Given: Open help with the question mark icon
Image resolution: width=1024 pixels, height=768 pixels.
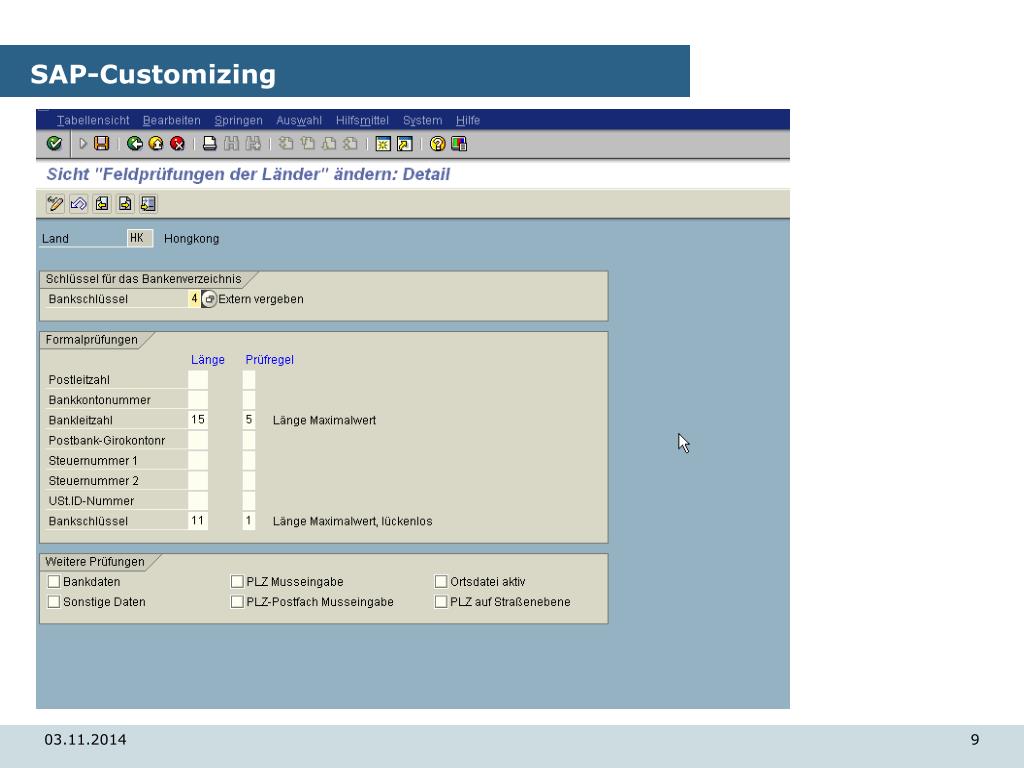Looking at the screenshot, I should tap(438, 144).
